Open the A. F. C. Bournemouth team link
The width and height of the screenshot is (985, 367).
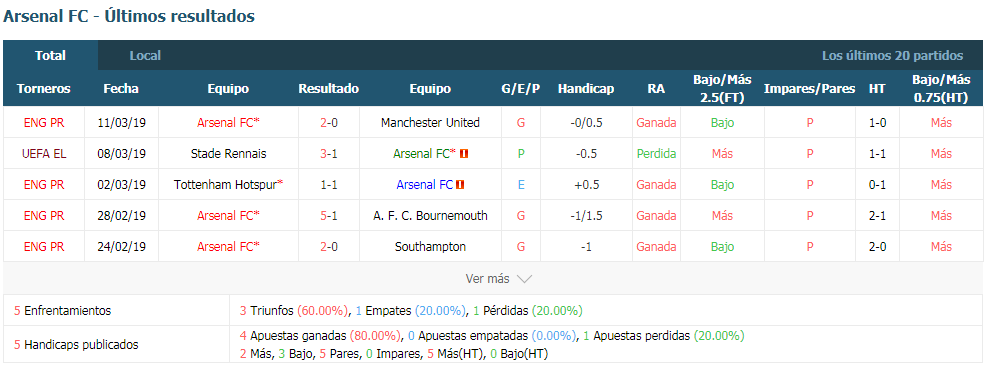click(430, 216)
